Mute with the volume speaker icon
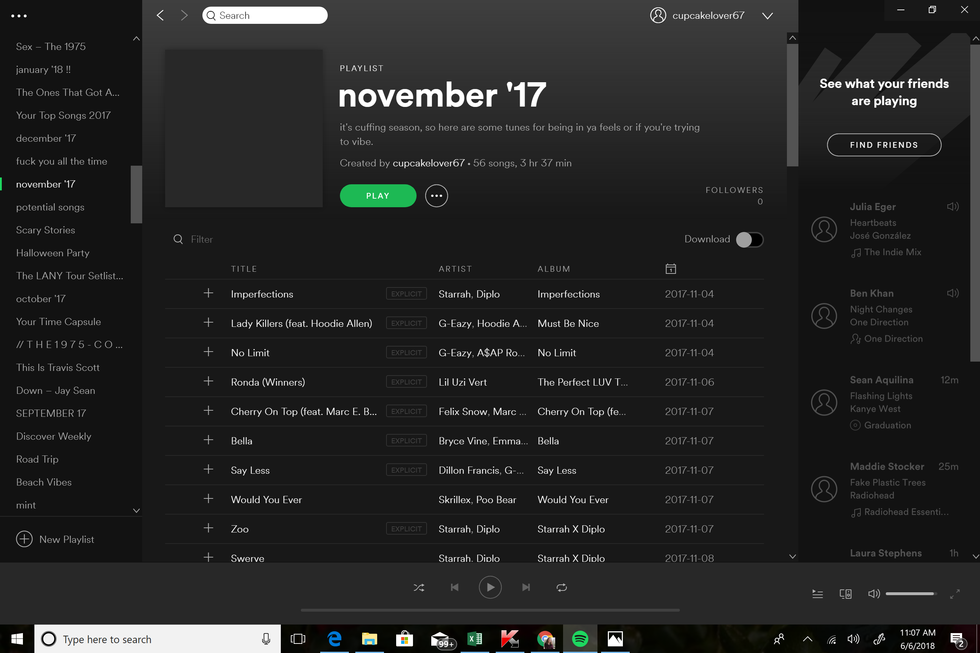Viewport: 980px width, 653px height. pos(874,594)
